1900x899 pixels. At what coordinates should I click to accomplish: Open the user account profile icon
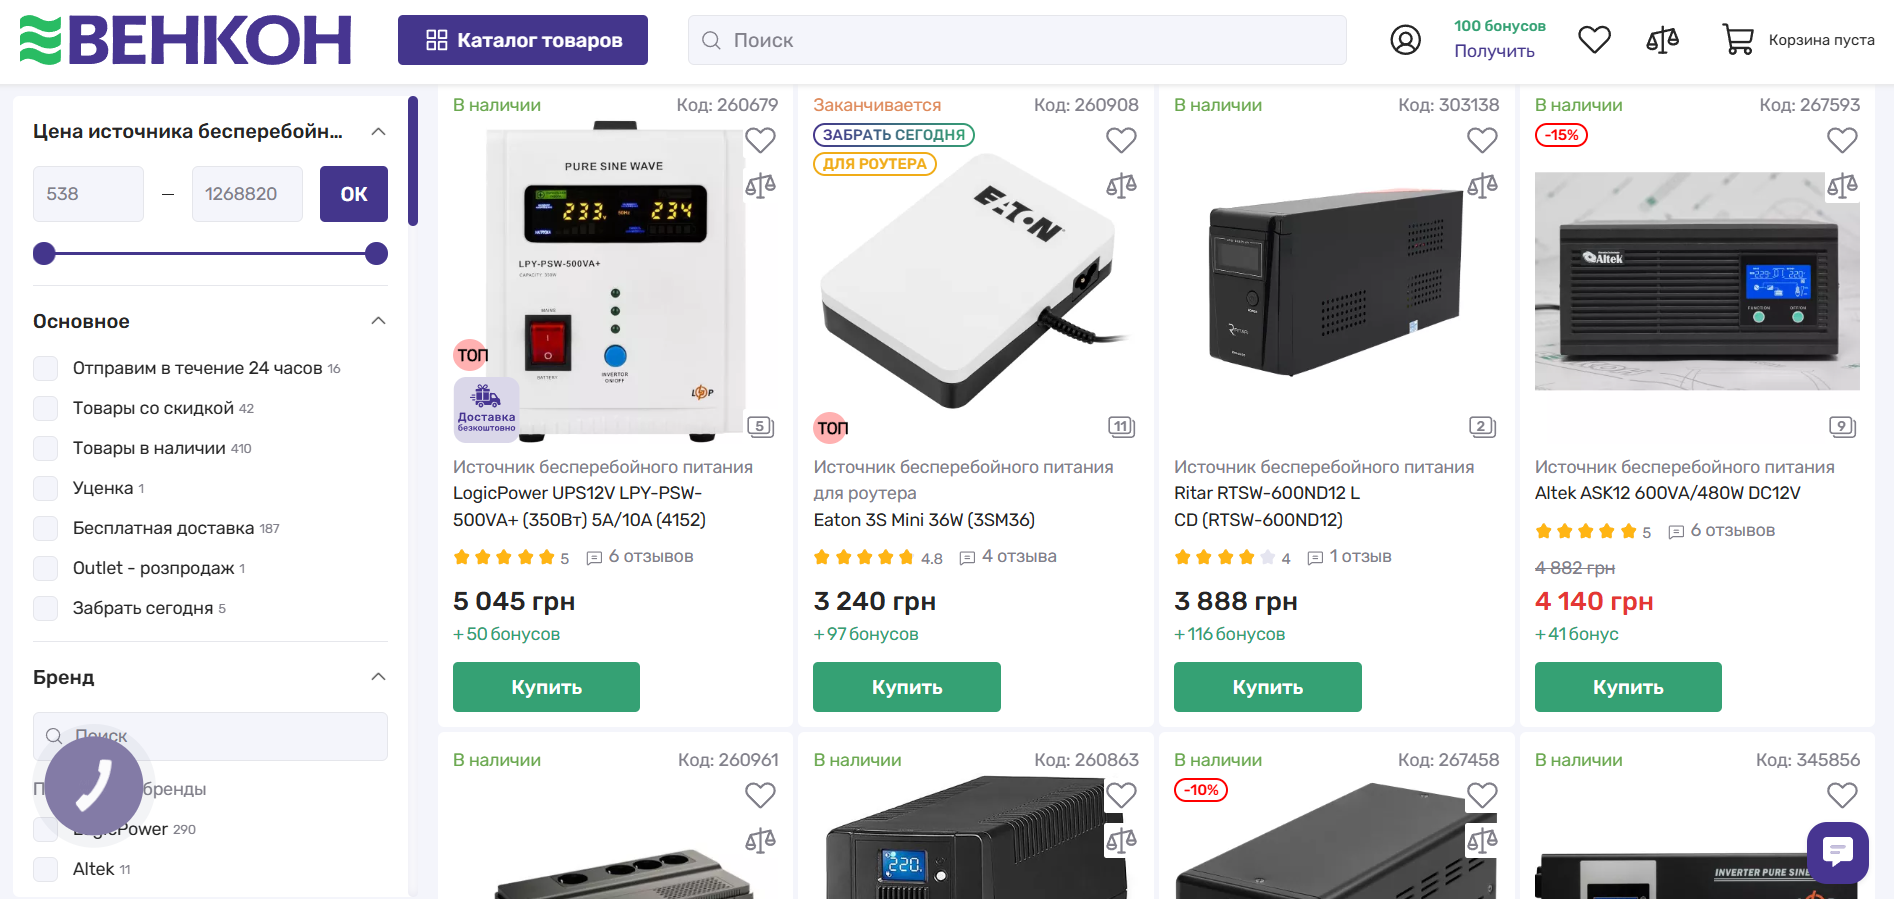pos(1405,40)
